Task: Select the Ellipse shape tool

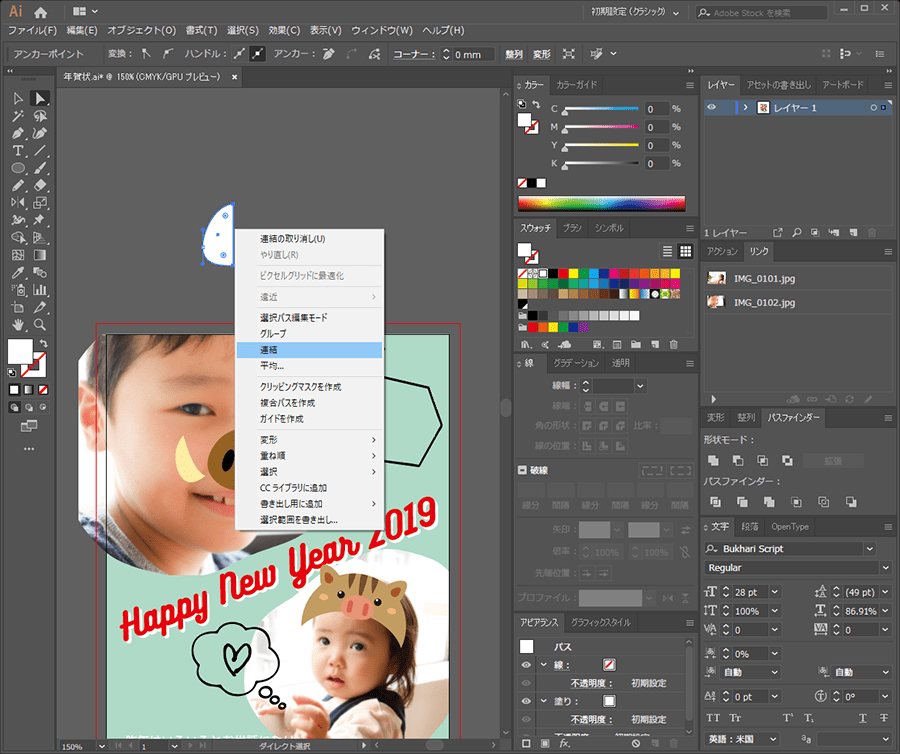Action: click(18, 168)
